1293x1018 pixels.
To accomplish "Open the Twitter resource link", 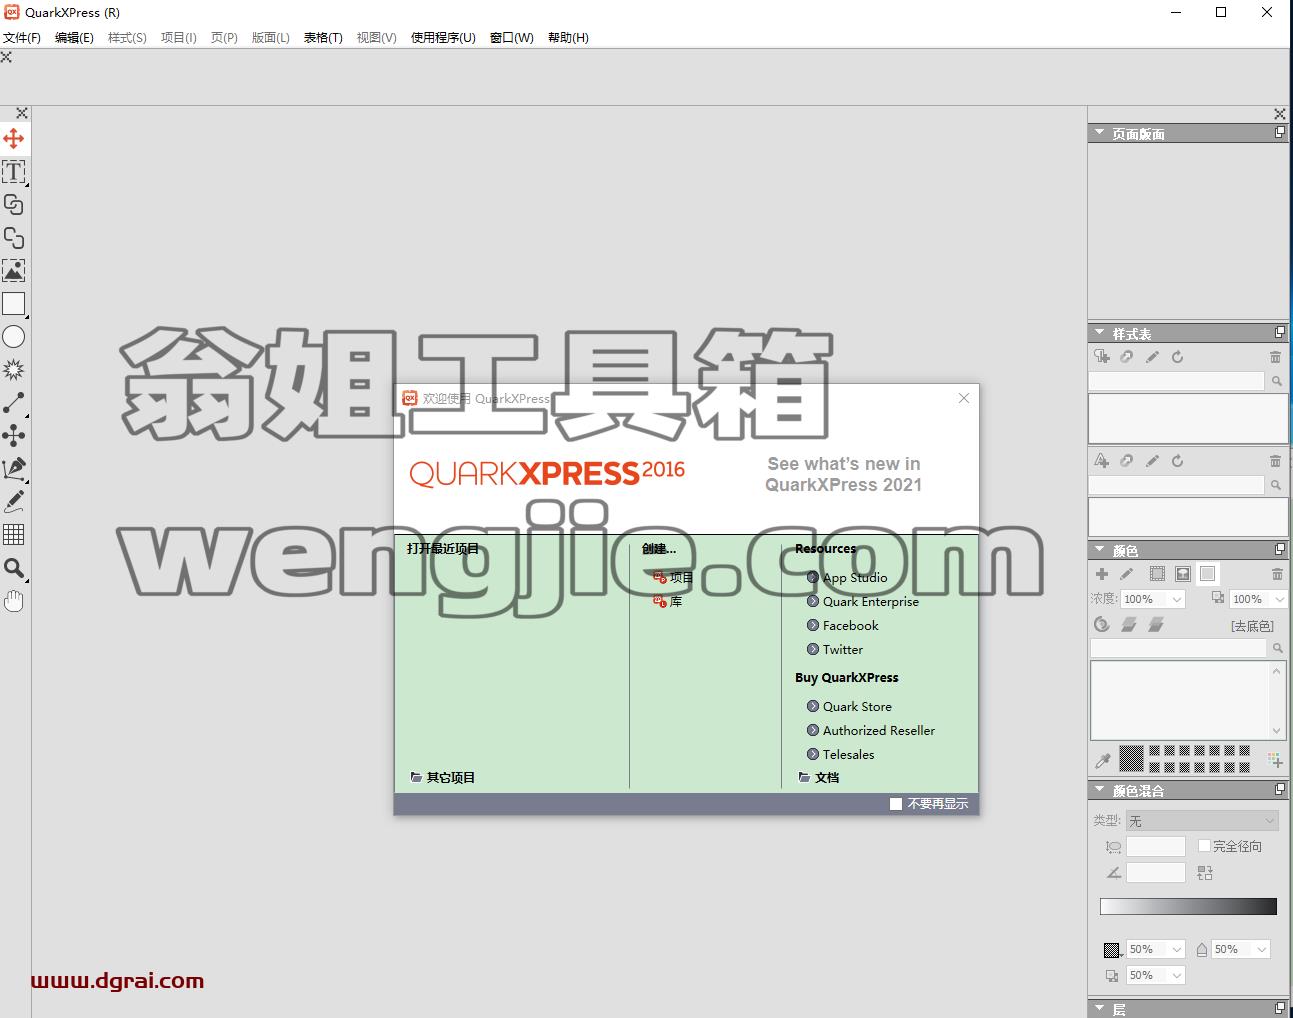I will point(835,649).
